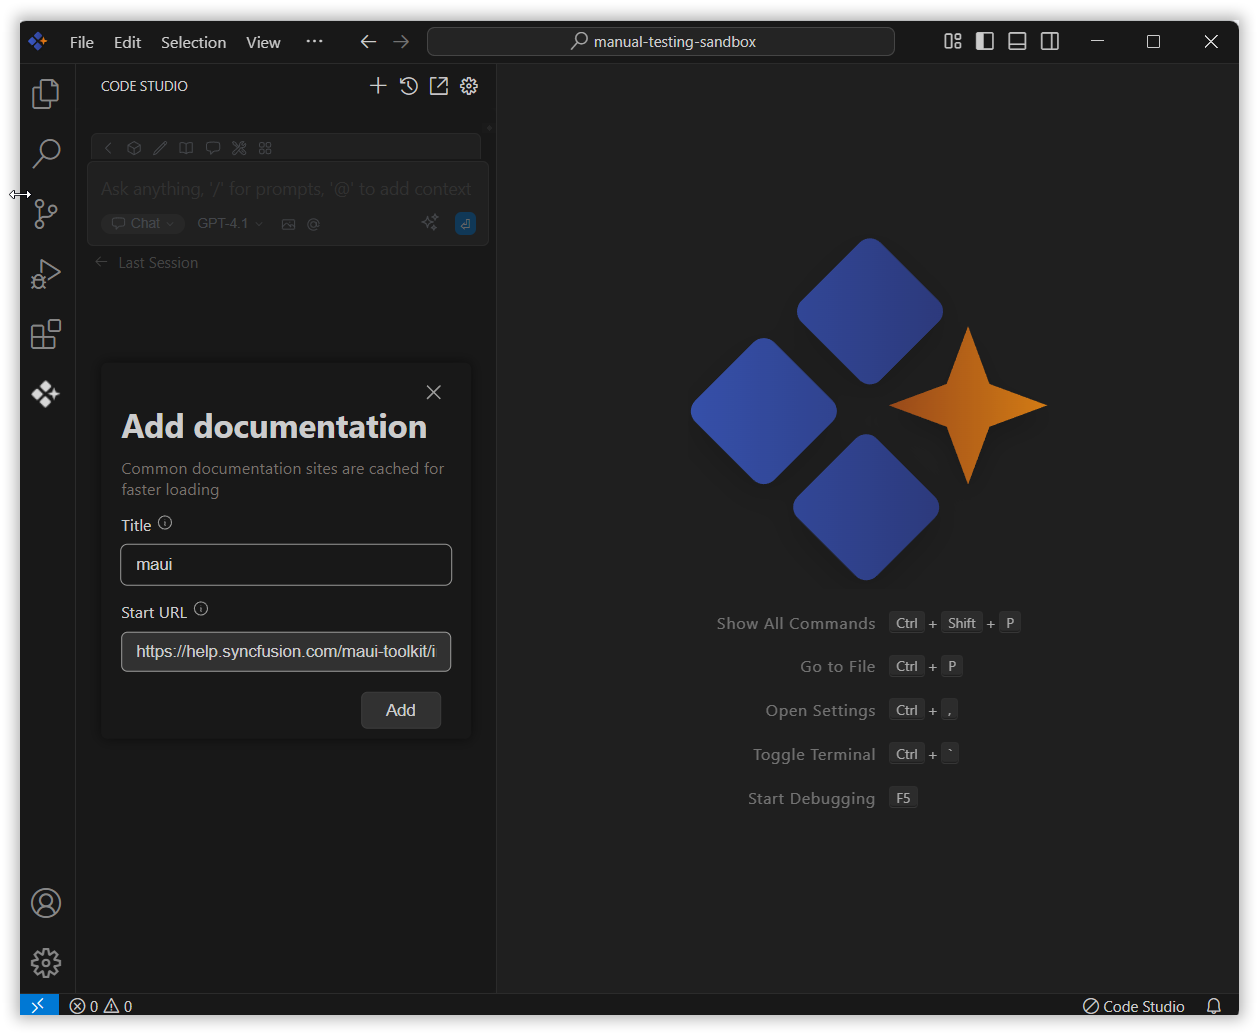The width and height of the screenshot is (1259, 1035).
Task: Click the Title input containing maui
Action: [x=286, y=565]
